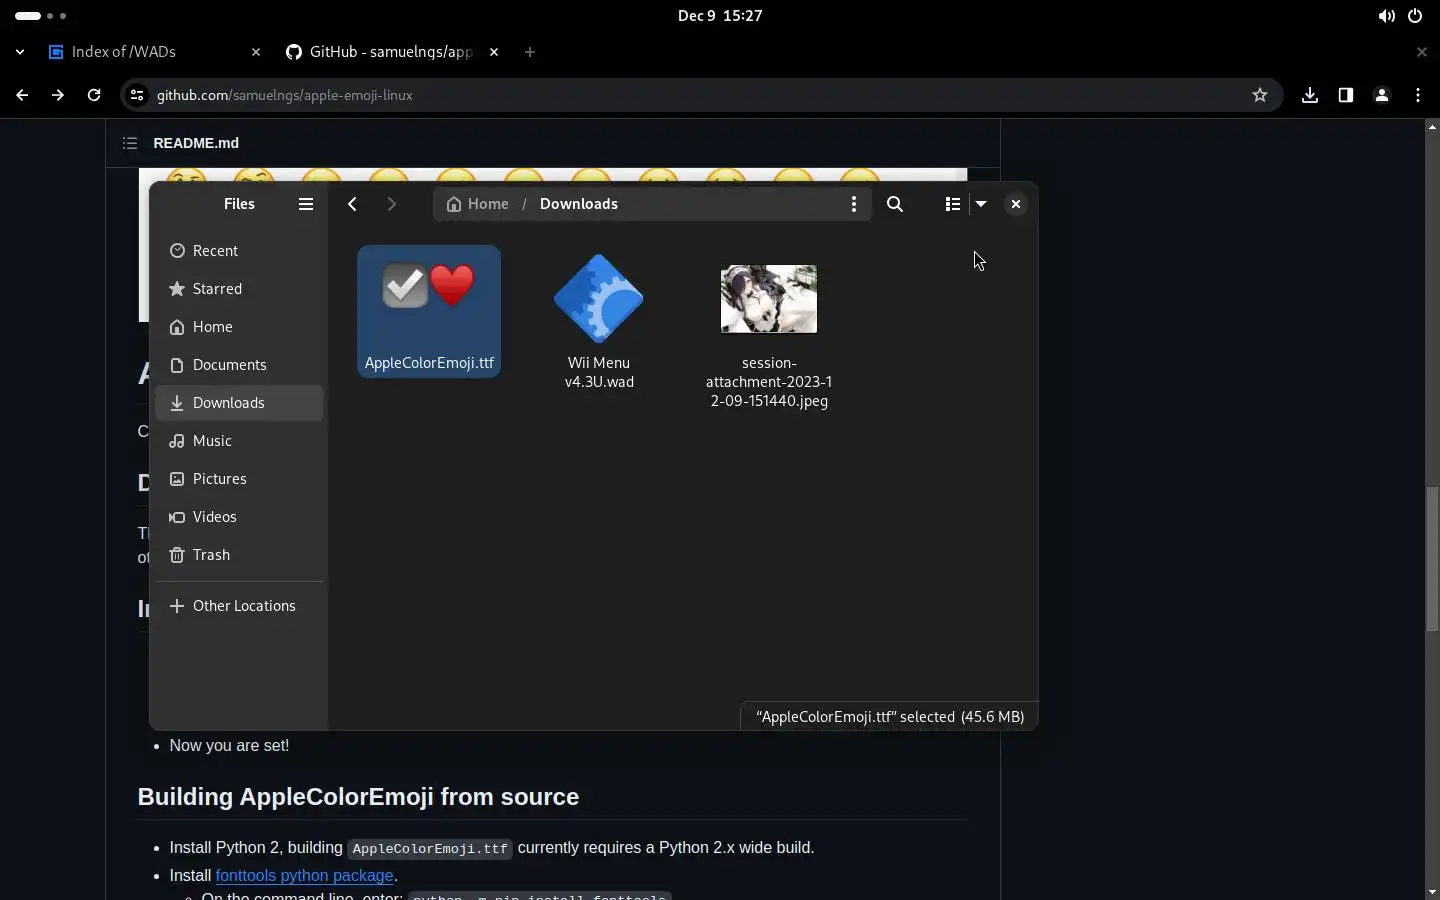
Task: Switch Files to list view
Action: click(952, 204)
